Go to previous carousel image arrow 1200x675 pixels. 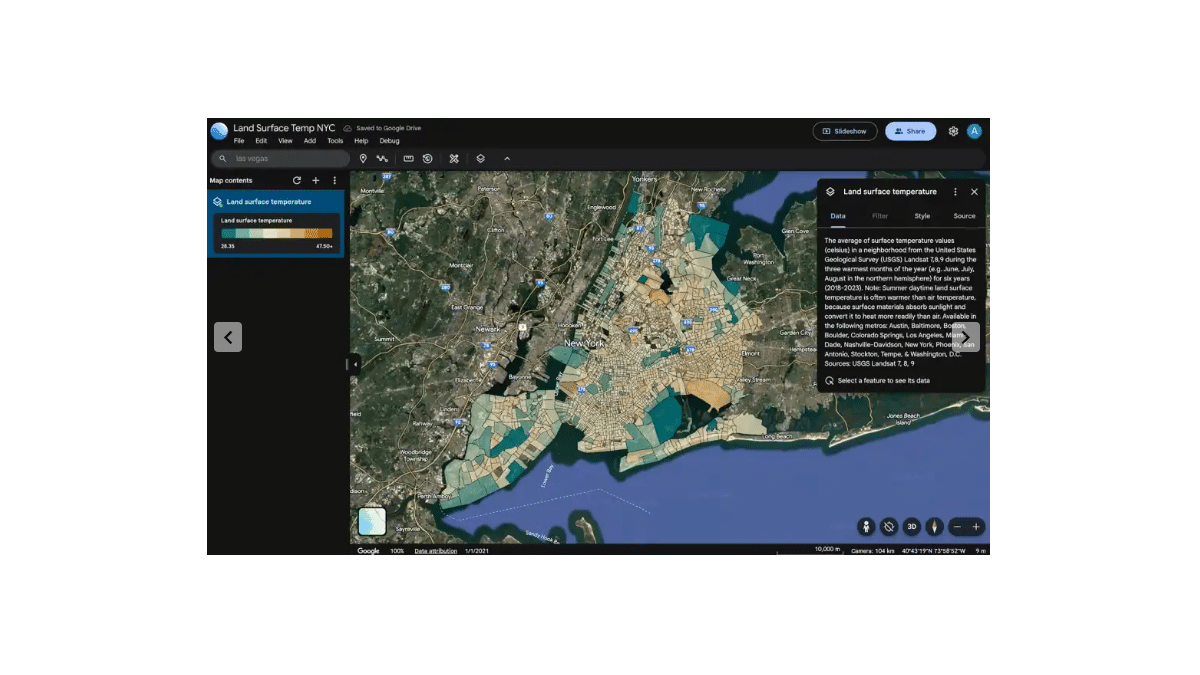228,337
